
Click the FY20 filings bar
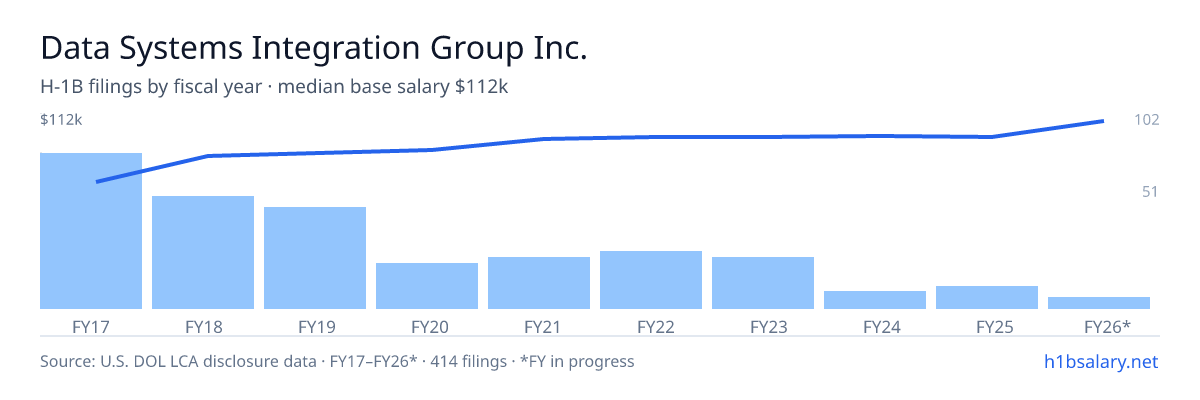(x=427, y=286)
